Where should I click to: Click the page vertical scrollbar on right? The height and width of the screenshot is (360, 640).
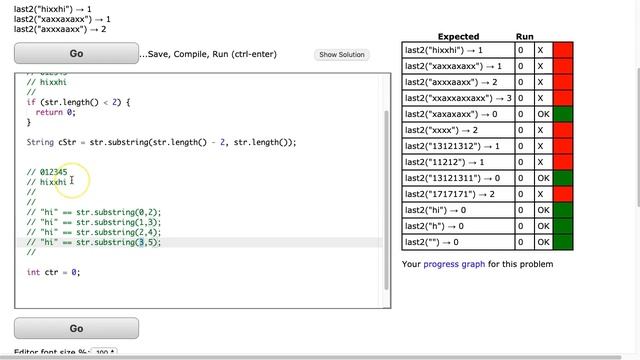(x=638, y=137)
